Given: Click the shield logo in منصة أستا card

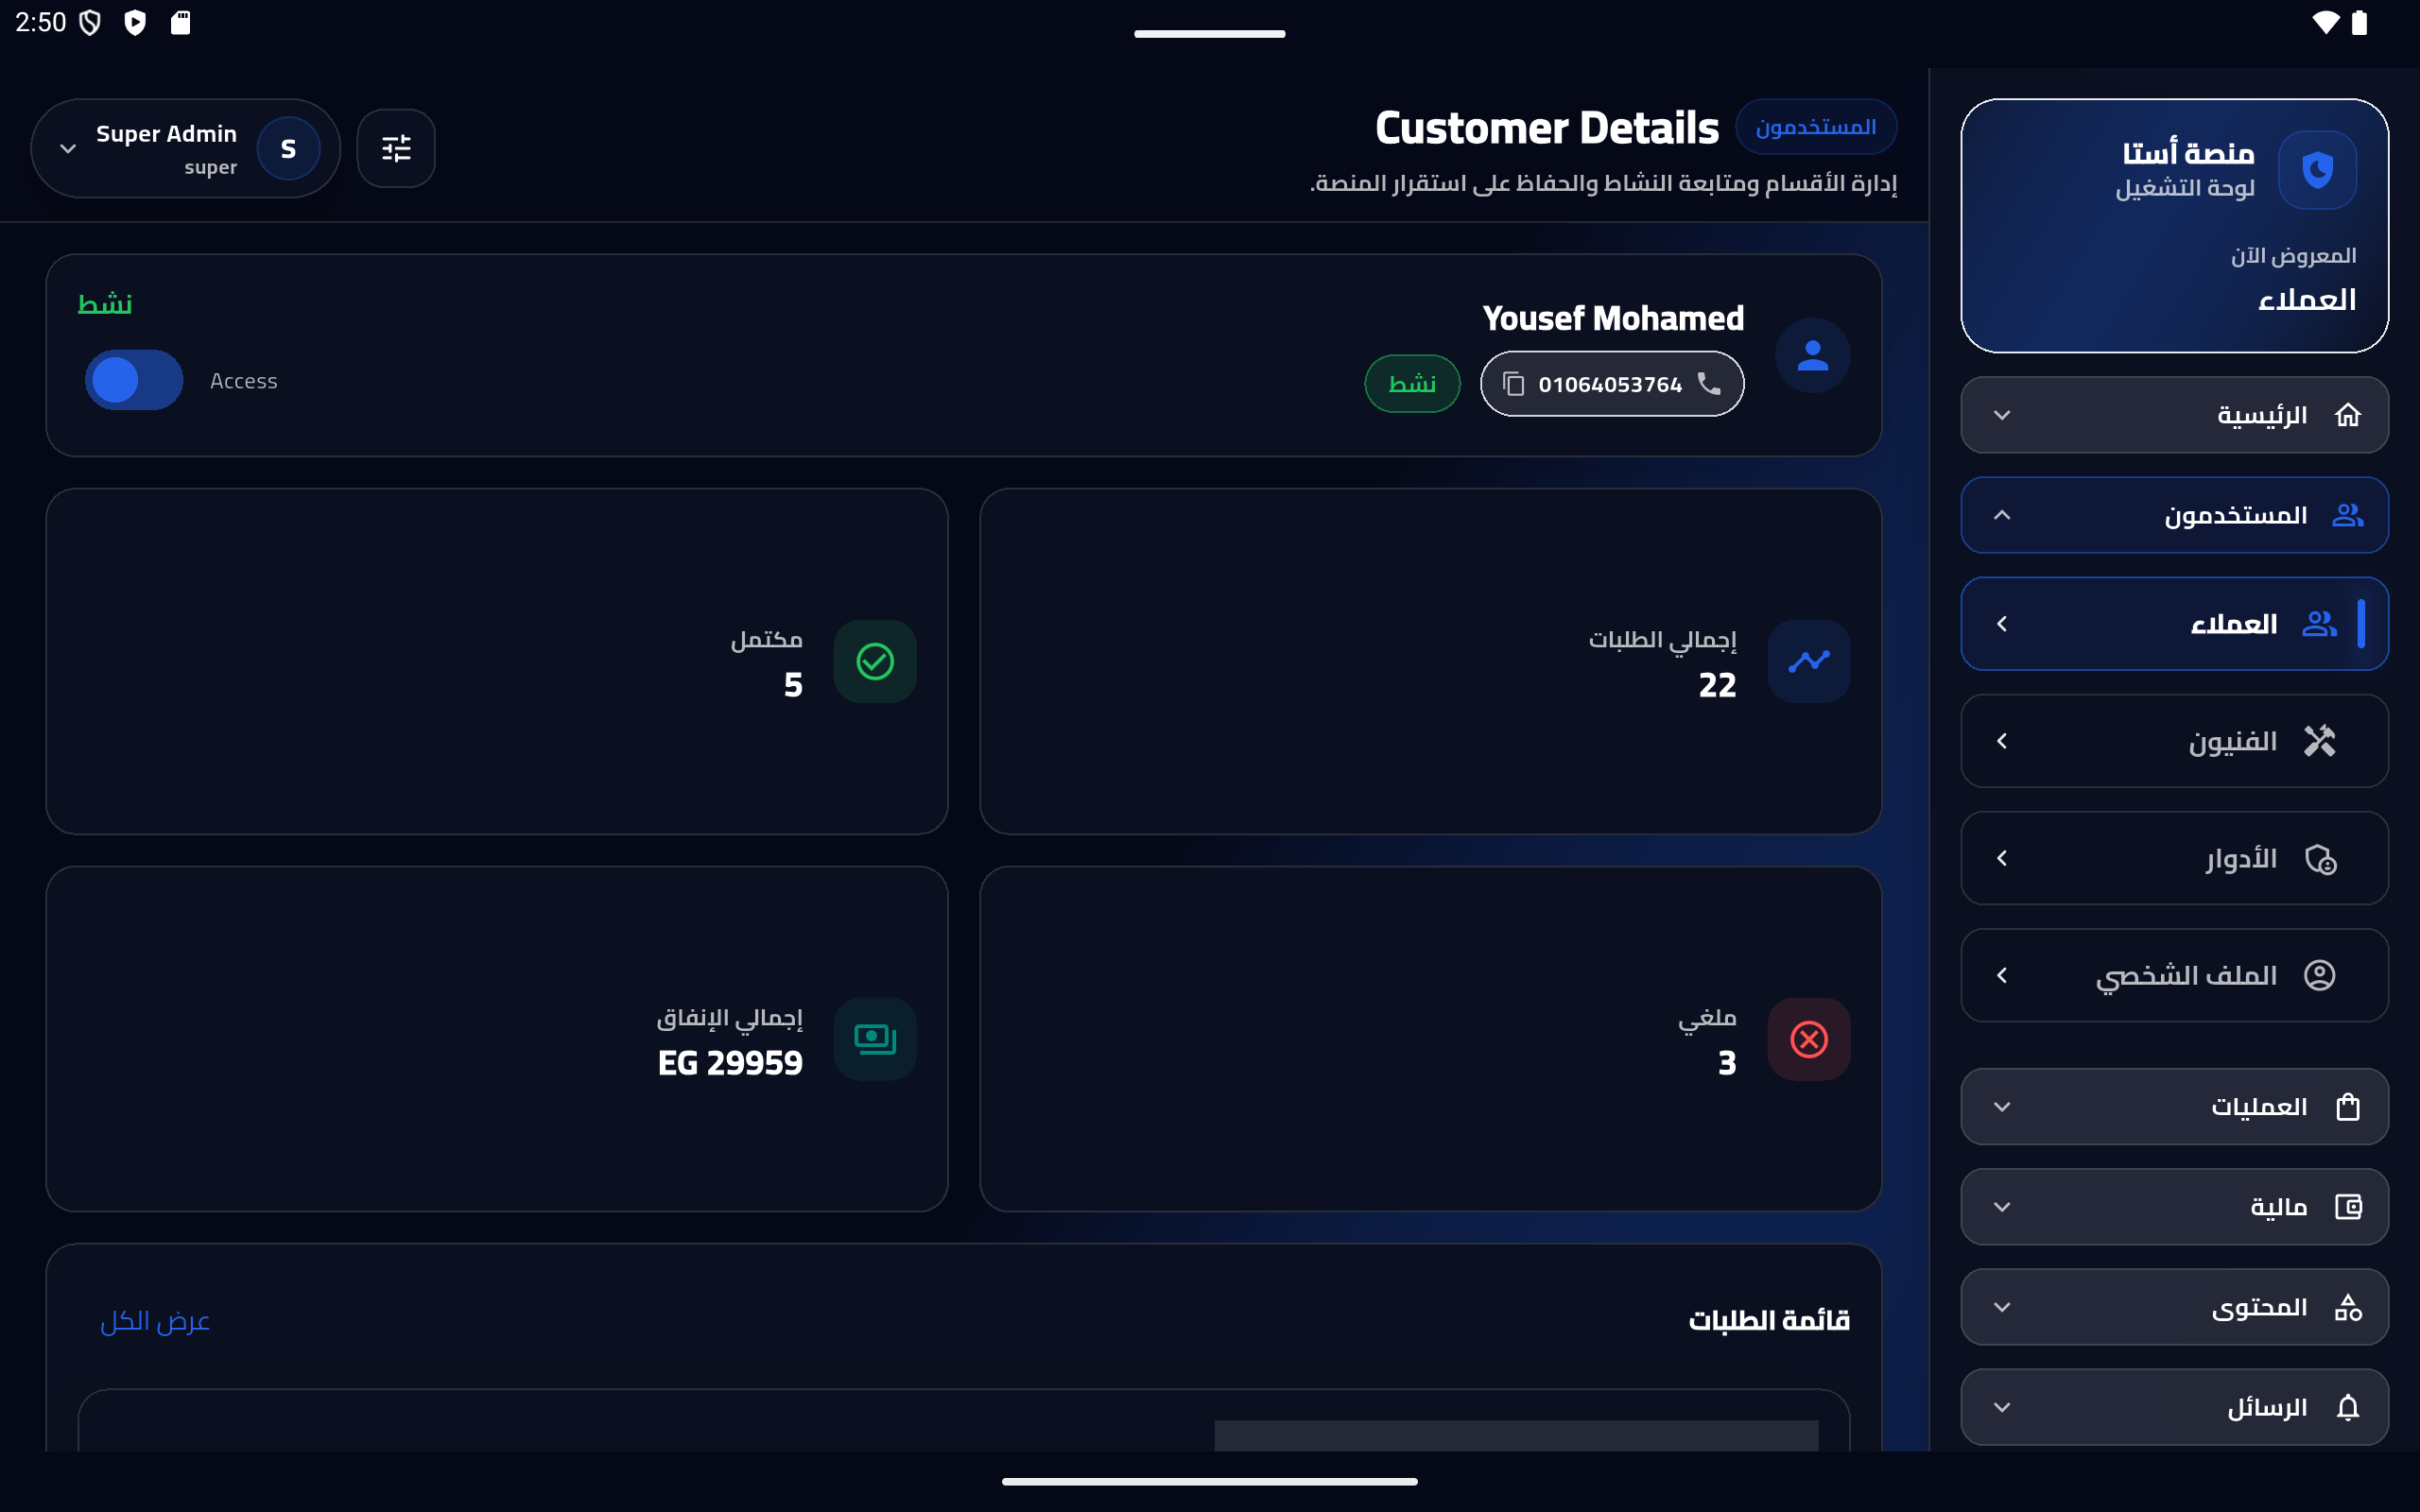Looking at the screenshot, I should tap(2317, 170).
